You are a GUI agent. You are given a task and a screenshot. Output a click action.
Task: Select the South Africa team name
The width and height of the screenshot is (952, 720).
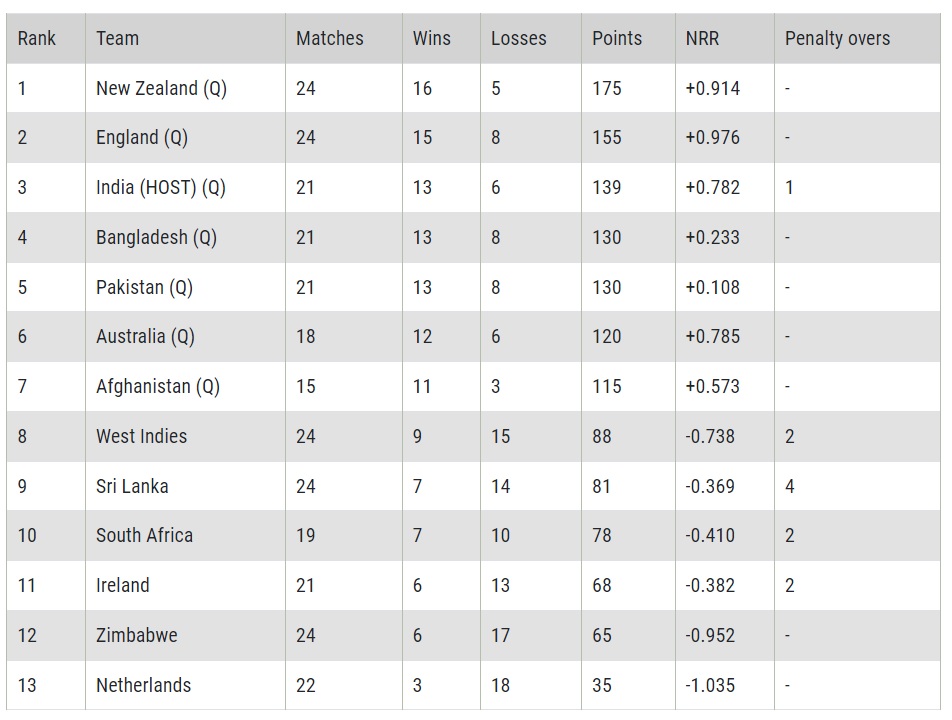coord(144,535)
